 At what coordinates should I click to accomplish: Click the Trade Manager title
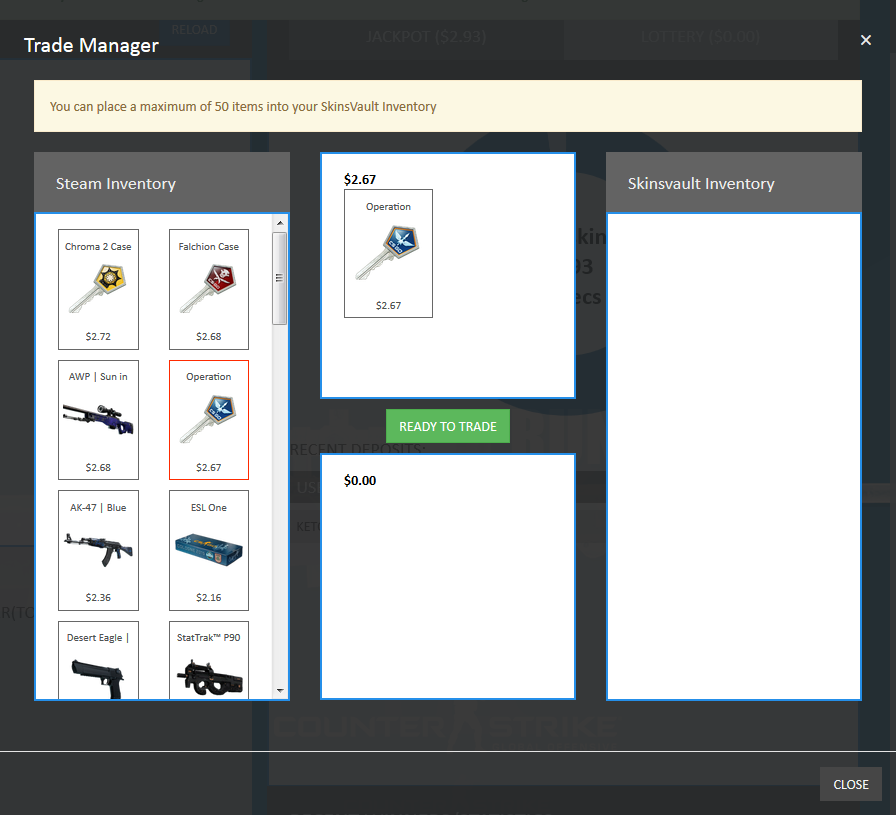click(x=91, y=45)
